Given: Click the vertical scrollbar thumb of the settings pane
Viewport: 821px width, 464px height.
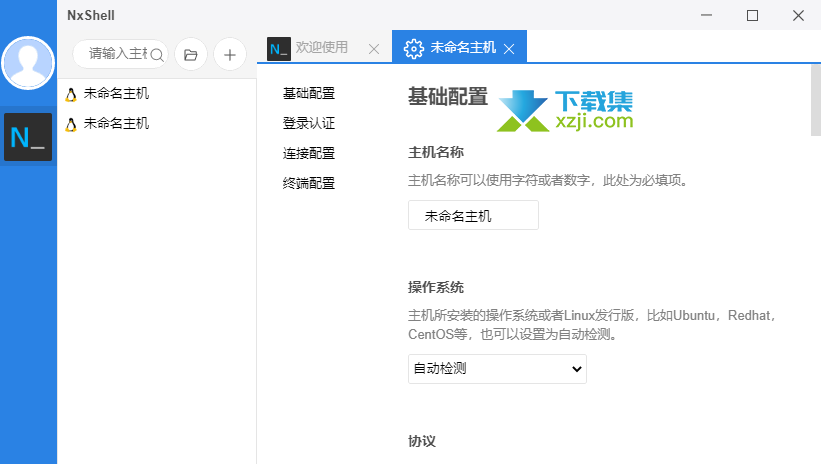Looking at the screenshot, I should 816,100.
